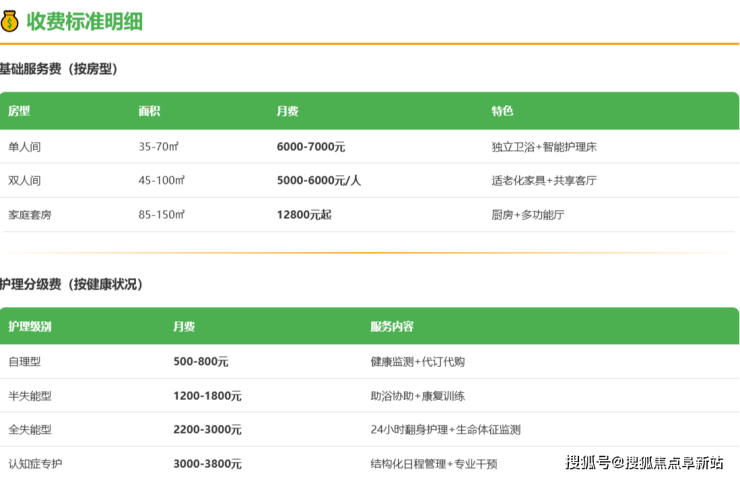Click the 2200-3000元 fee for 全失能型
The width and height of the screenshot is (740, 478).
click(207, 430)
